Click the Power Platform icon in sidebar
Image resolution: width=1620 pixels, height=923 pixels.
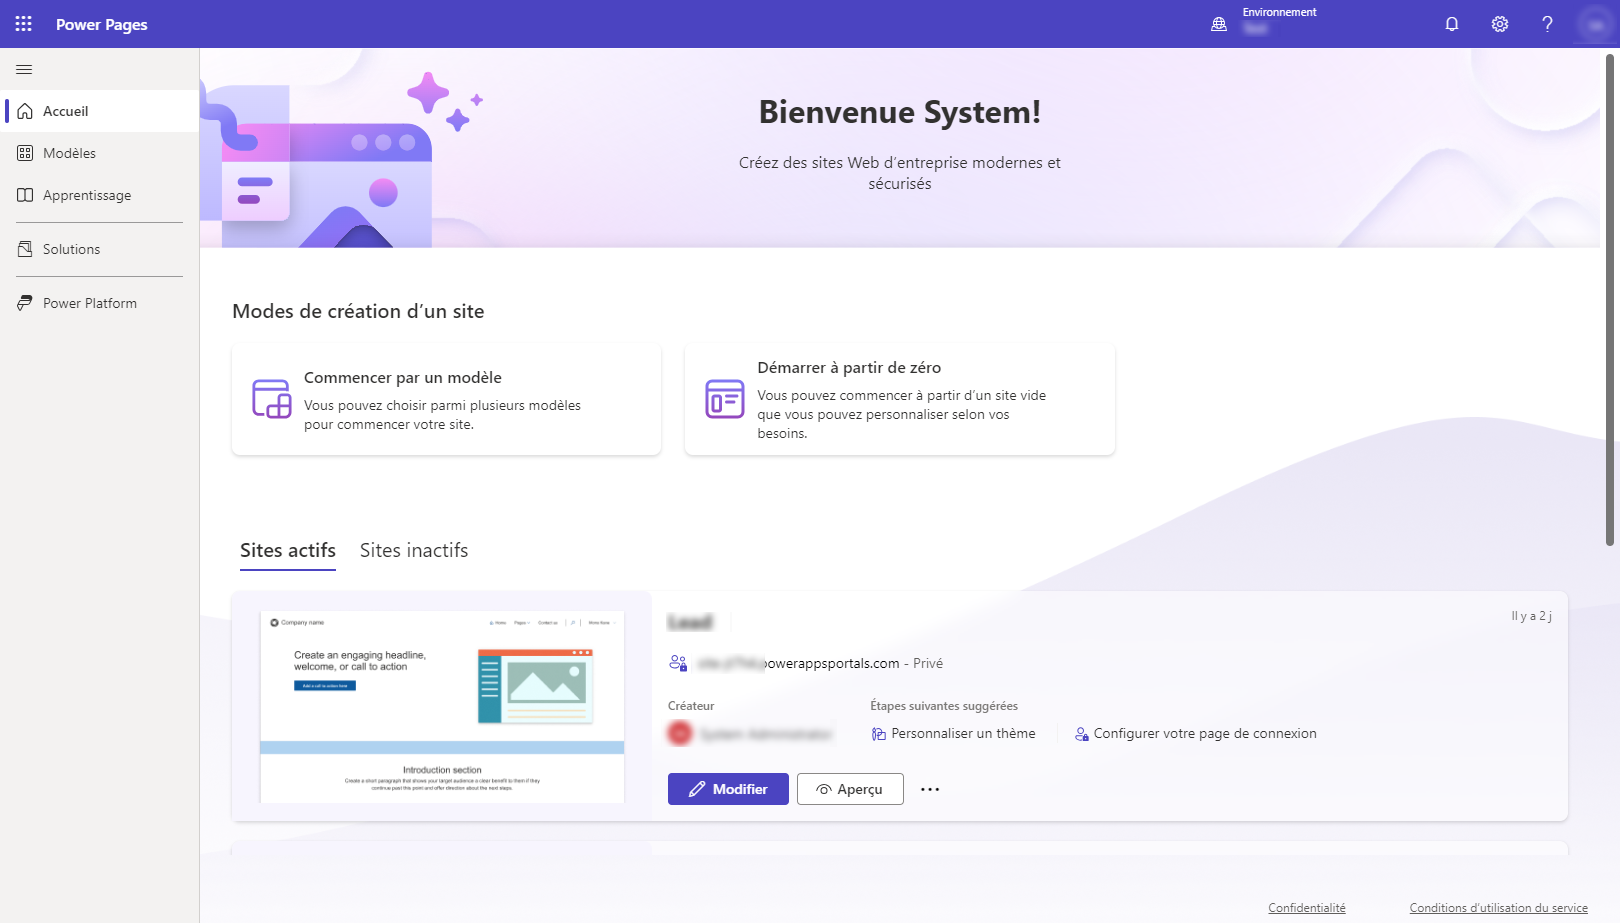coord(25,303)
